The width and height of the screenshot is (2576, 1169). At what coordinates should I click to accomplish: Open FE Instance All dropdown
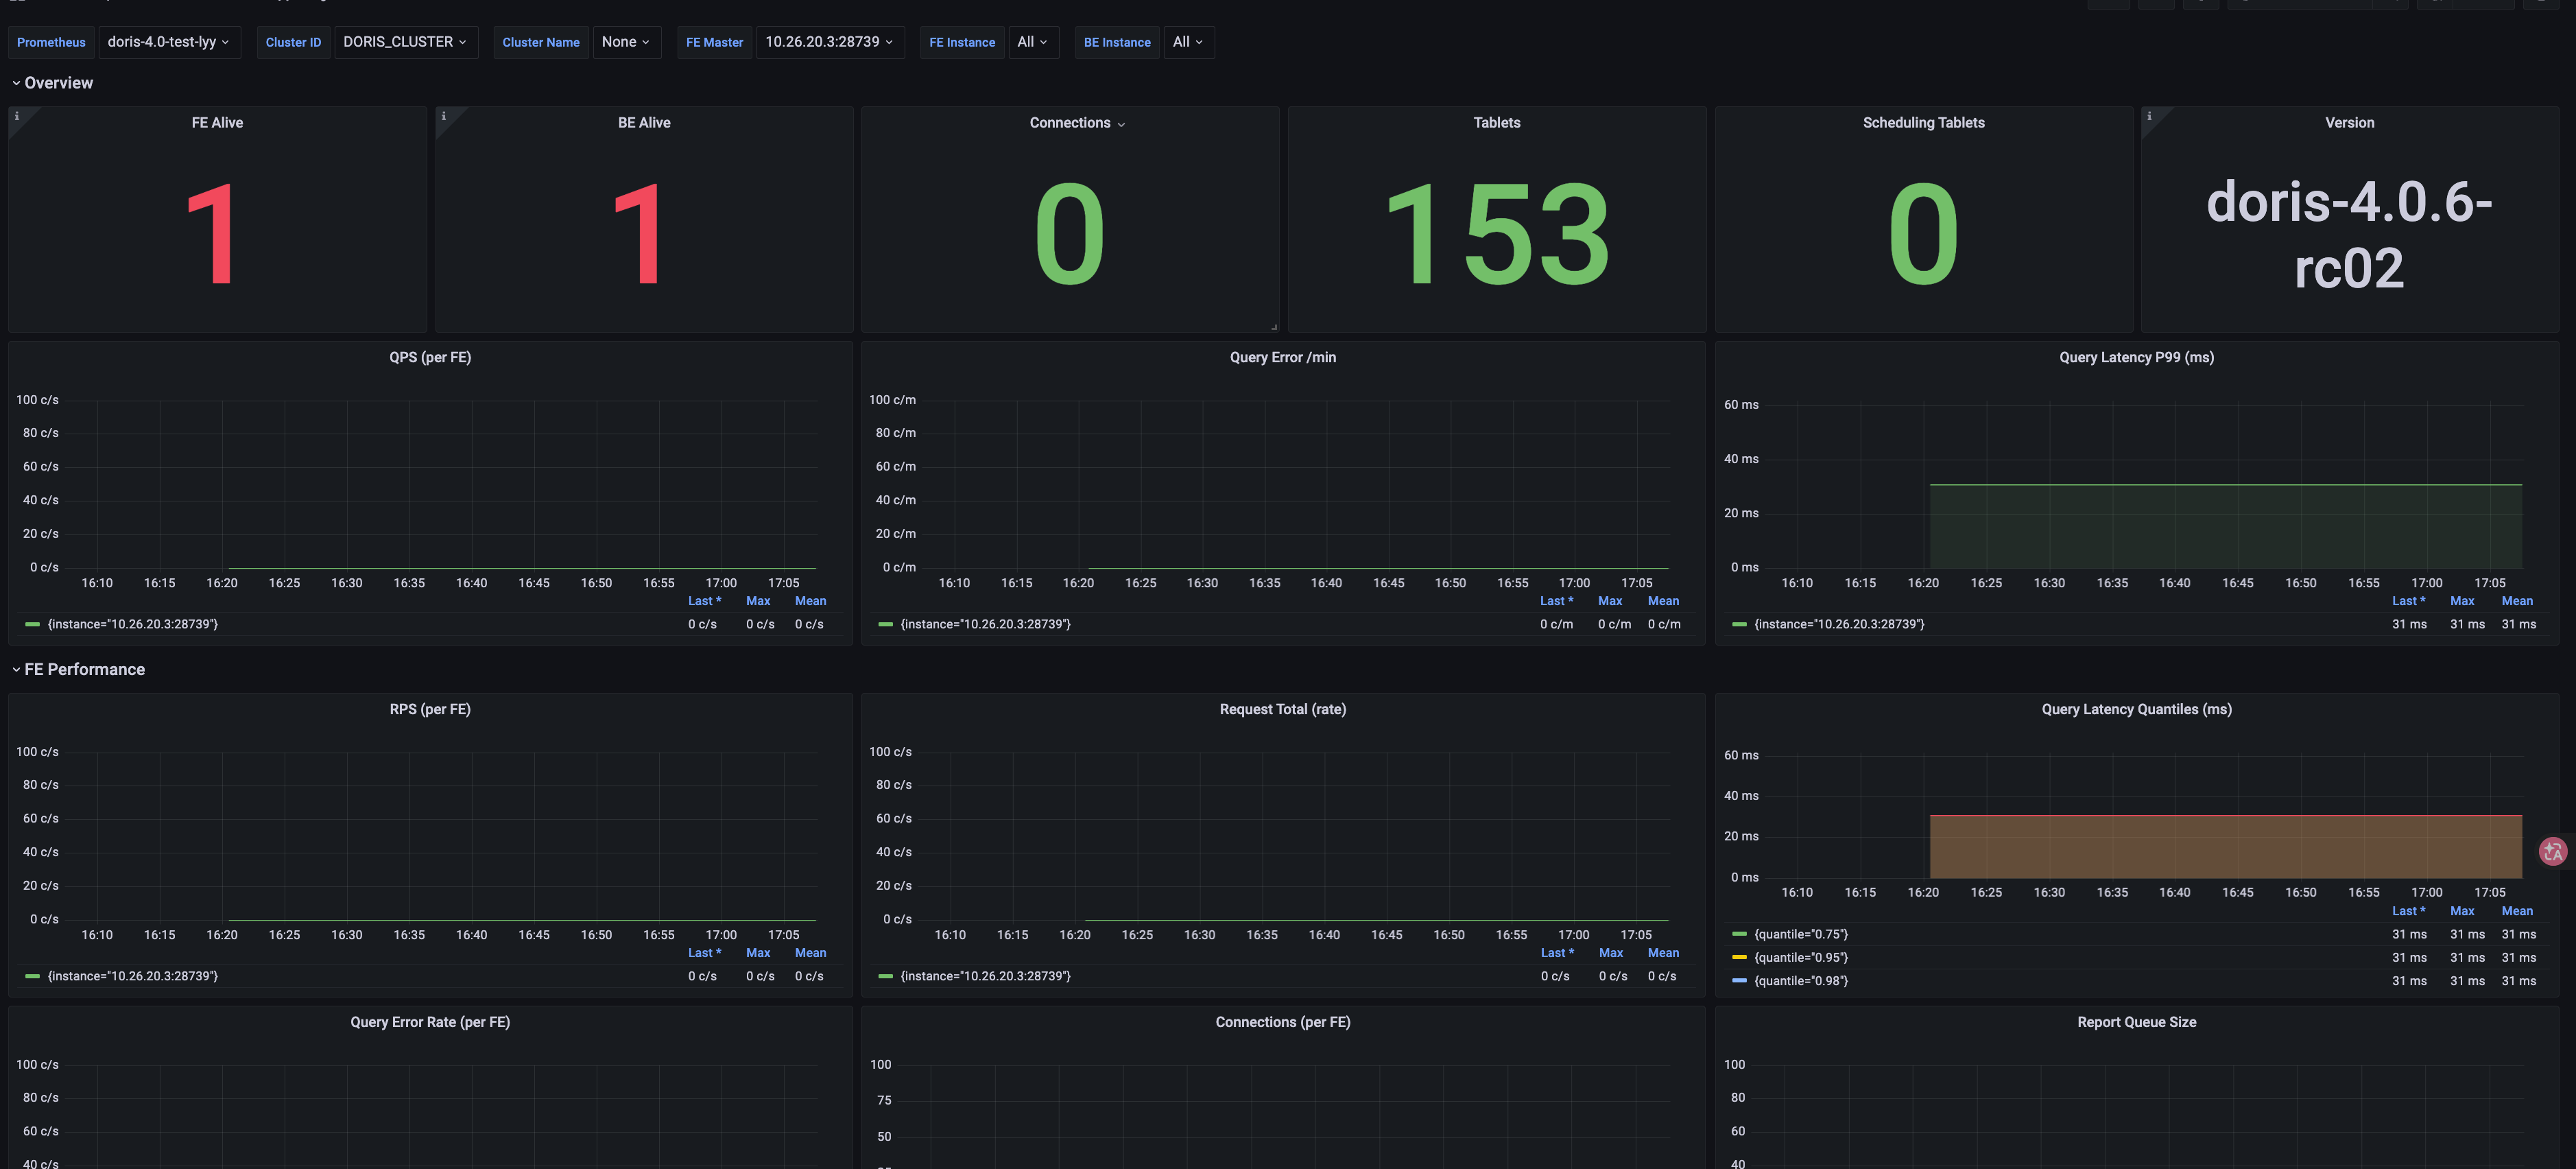pos(1032,42)
